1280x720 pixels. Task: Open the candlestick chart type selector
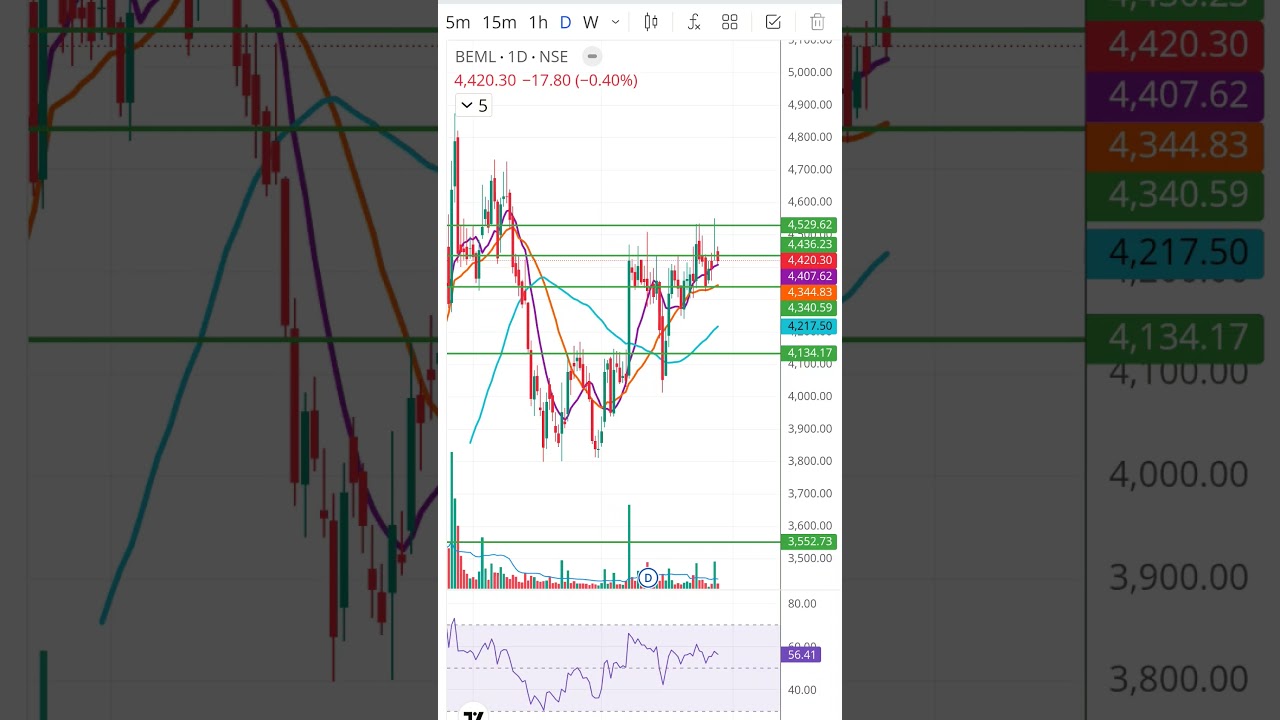651,22
